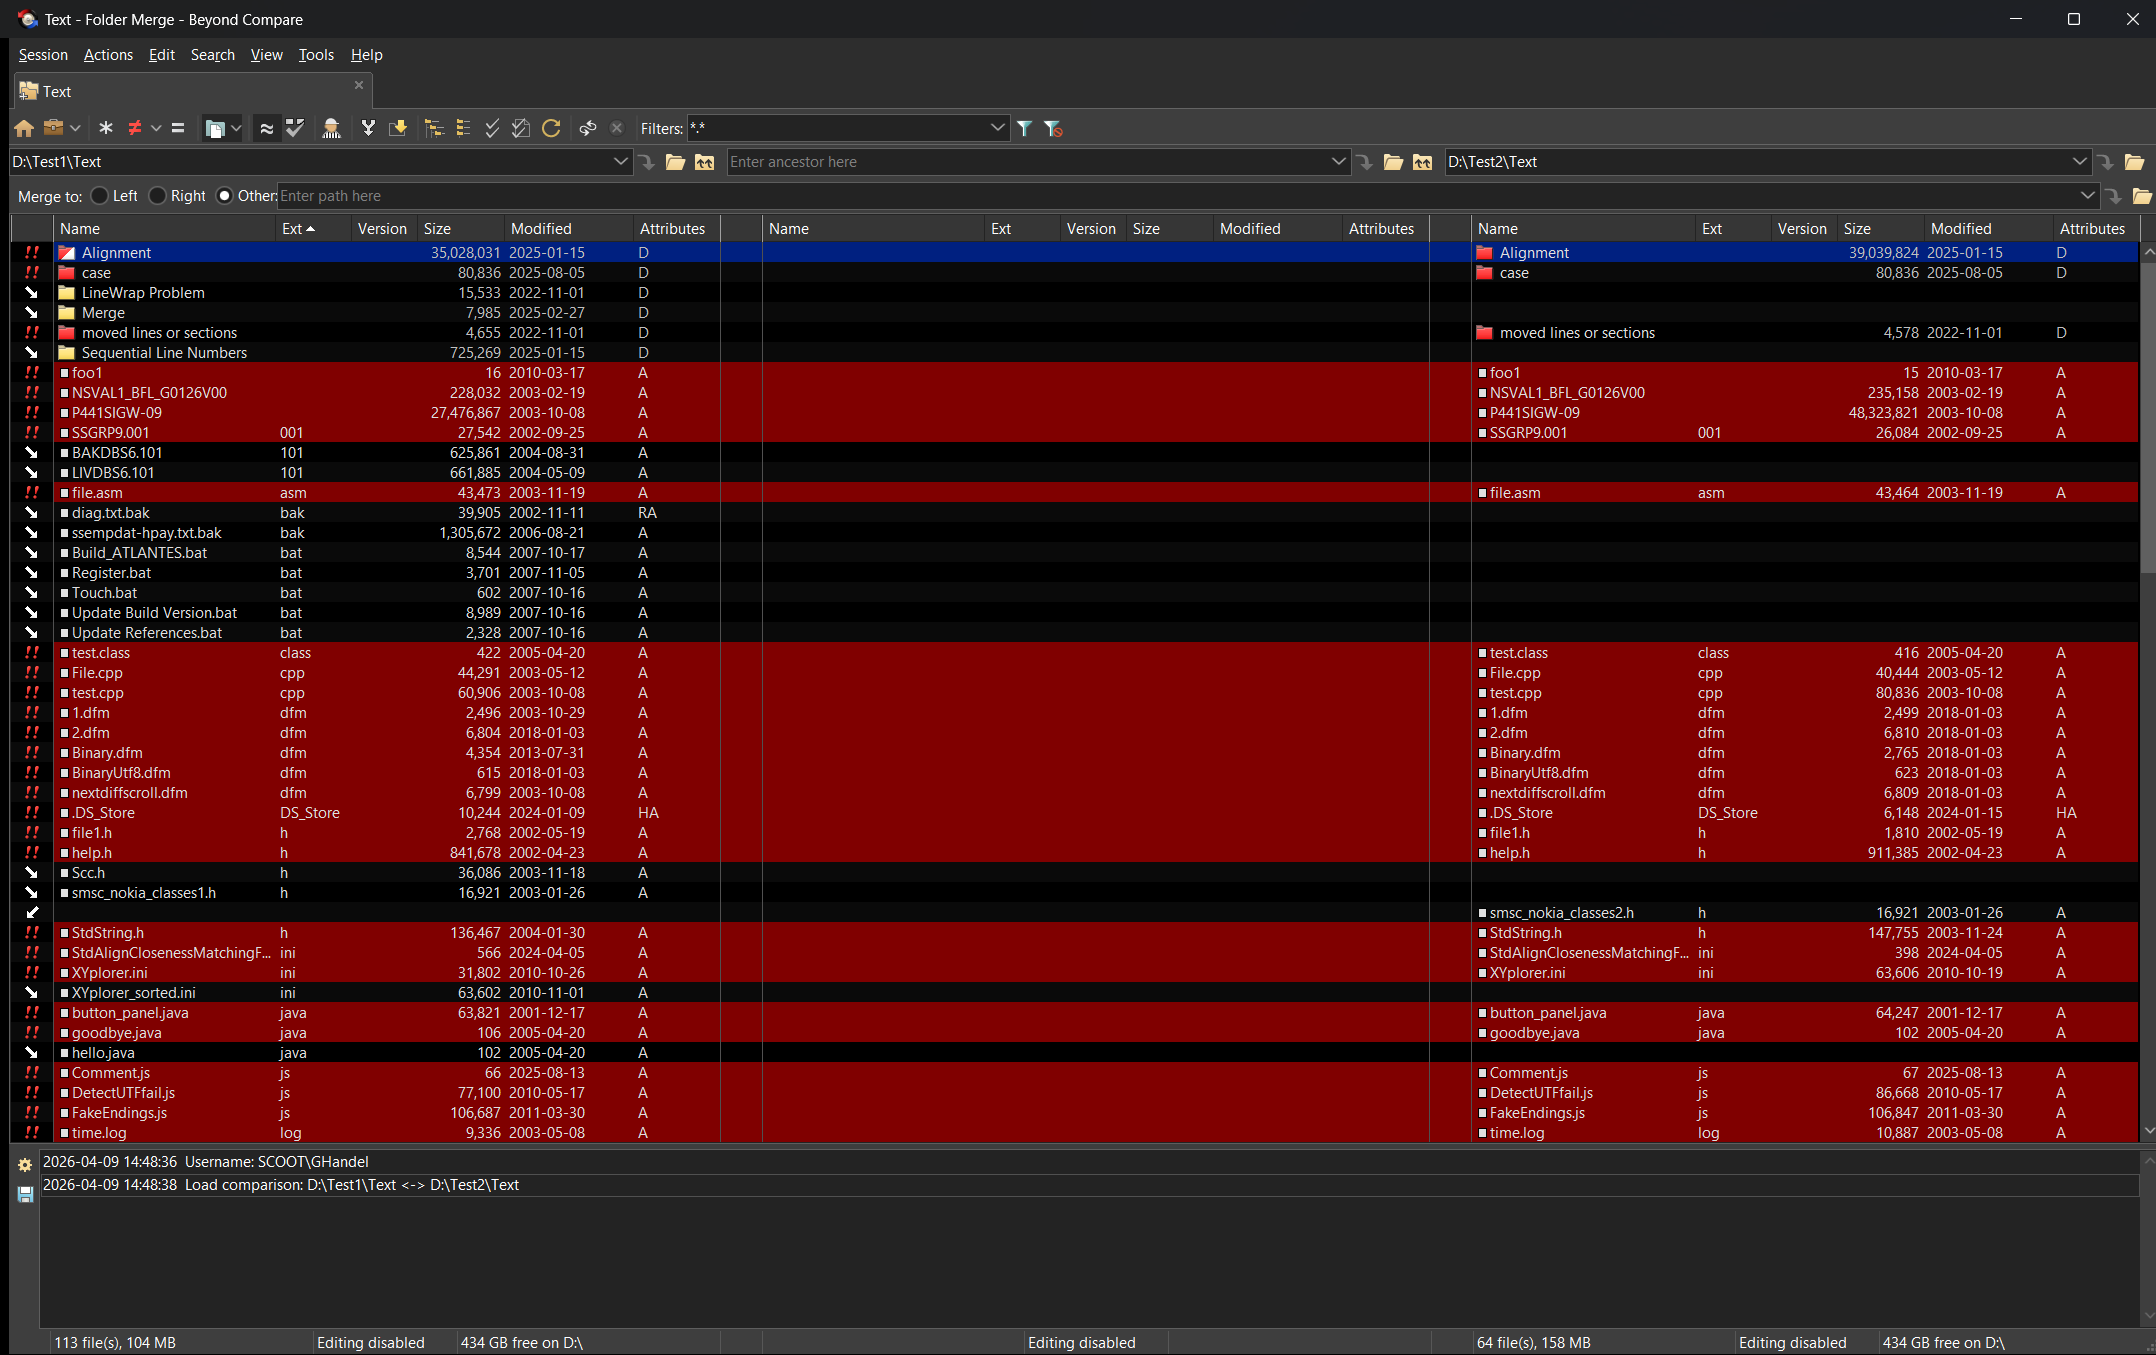This screenshot has width=2156, height=1355.
Task: Click left pane Modified column header
Action: coord(569,229)
